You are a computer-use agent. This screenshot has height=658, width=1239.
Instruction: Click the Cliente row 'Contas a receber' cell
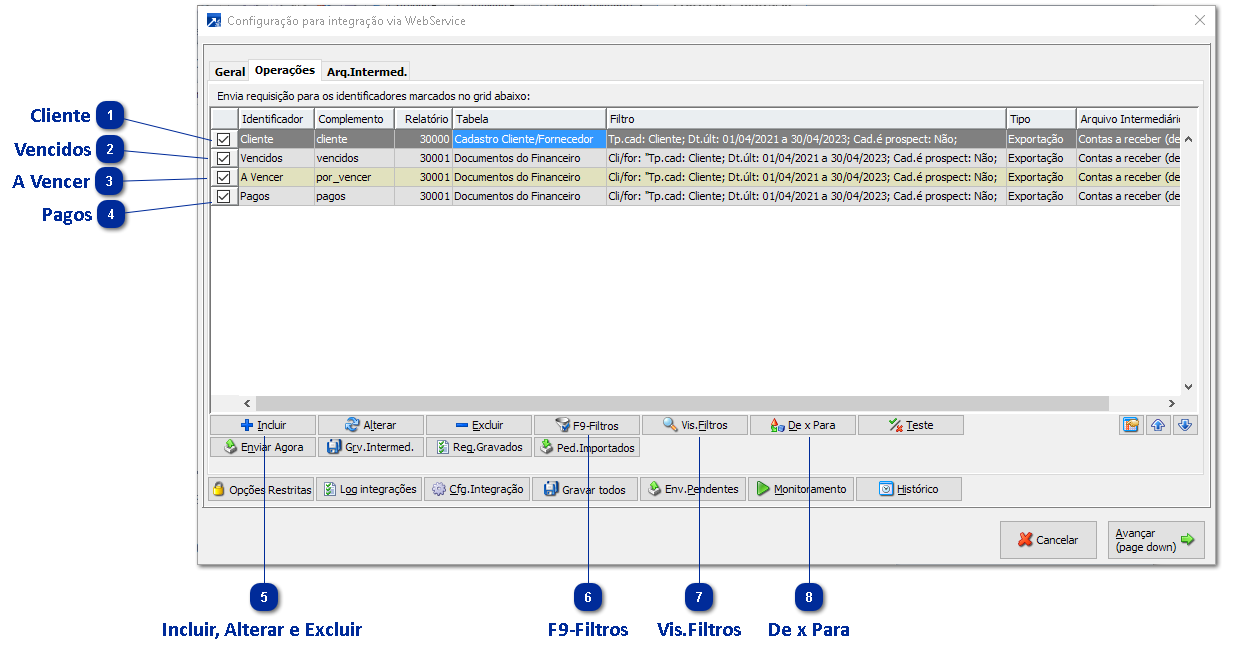(x=1129, y=139)
